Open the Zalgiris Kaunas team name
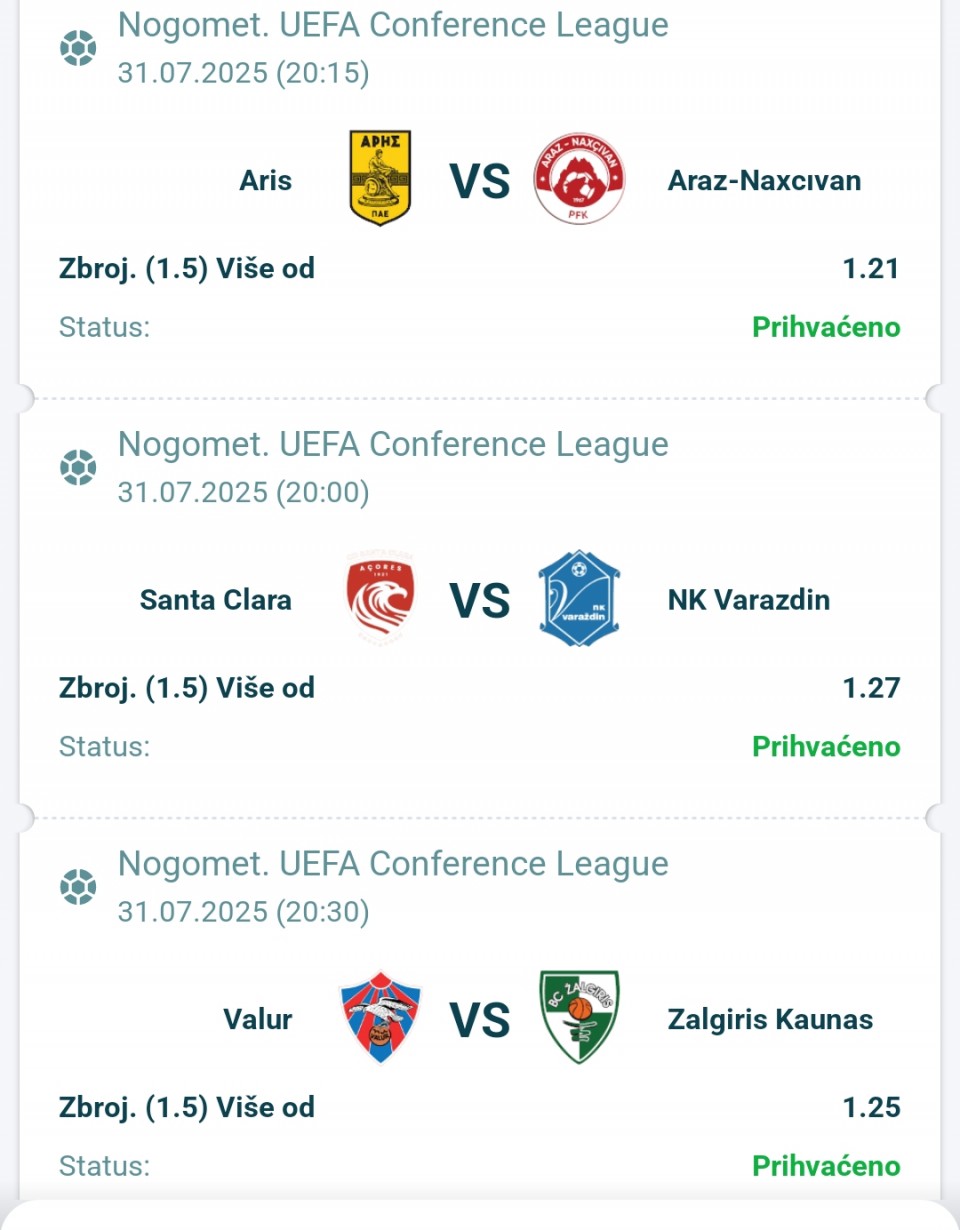 tap(770, 1019)
